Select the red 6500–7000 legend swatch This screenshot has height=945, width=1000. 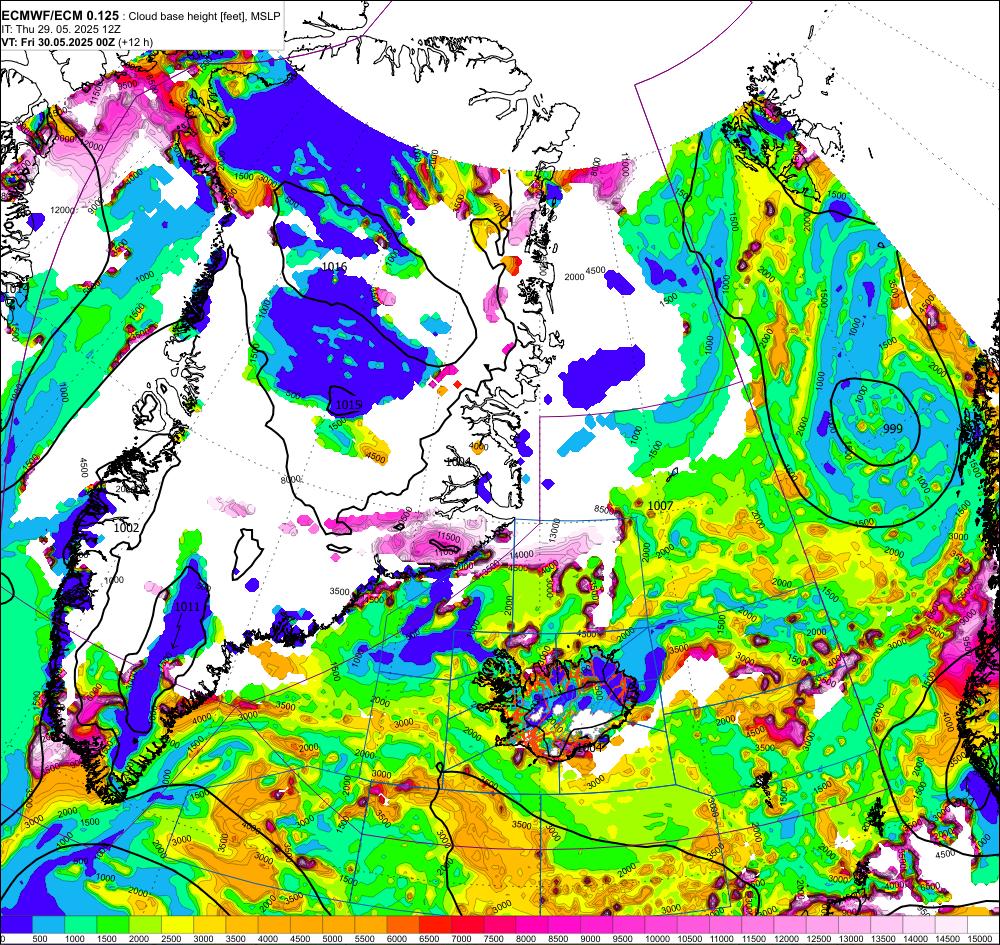coord(436,924)
